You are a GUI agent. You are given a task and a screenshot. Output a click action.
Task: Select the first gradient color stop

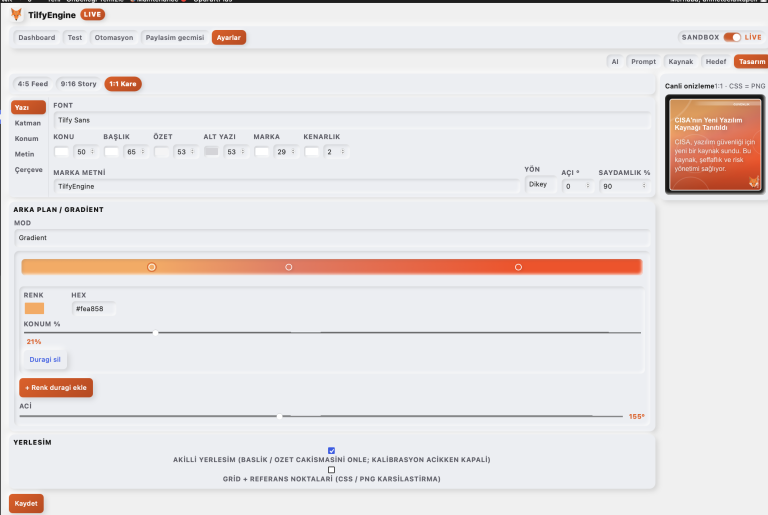click(x=152, y=267)
